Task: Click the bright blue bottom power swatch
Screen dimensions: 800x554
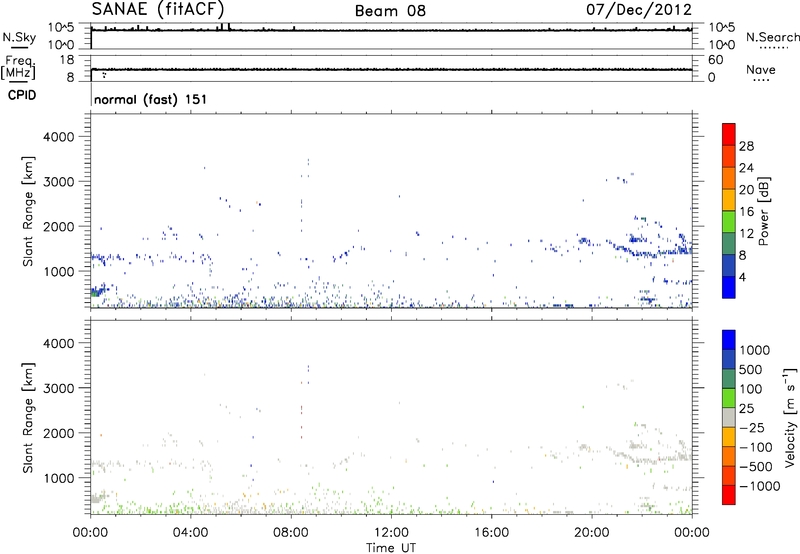Action: 729,287
